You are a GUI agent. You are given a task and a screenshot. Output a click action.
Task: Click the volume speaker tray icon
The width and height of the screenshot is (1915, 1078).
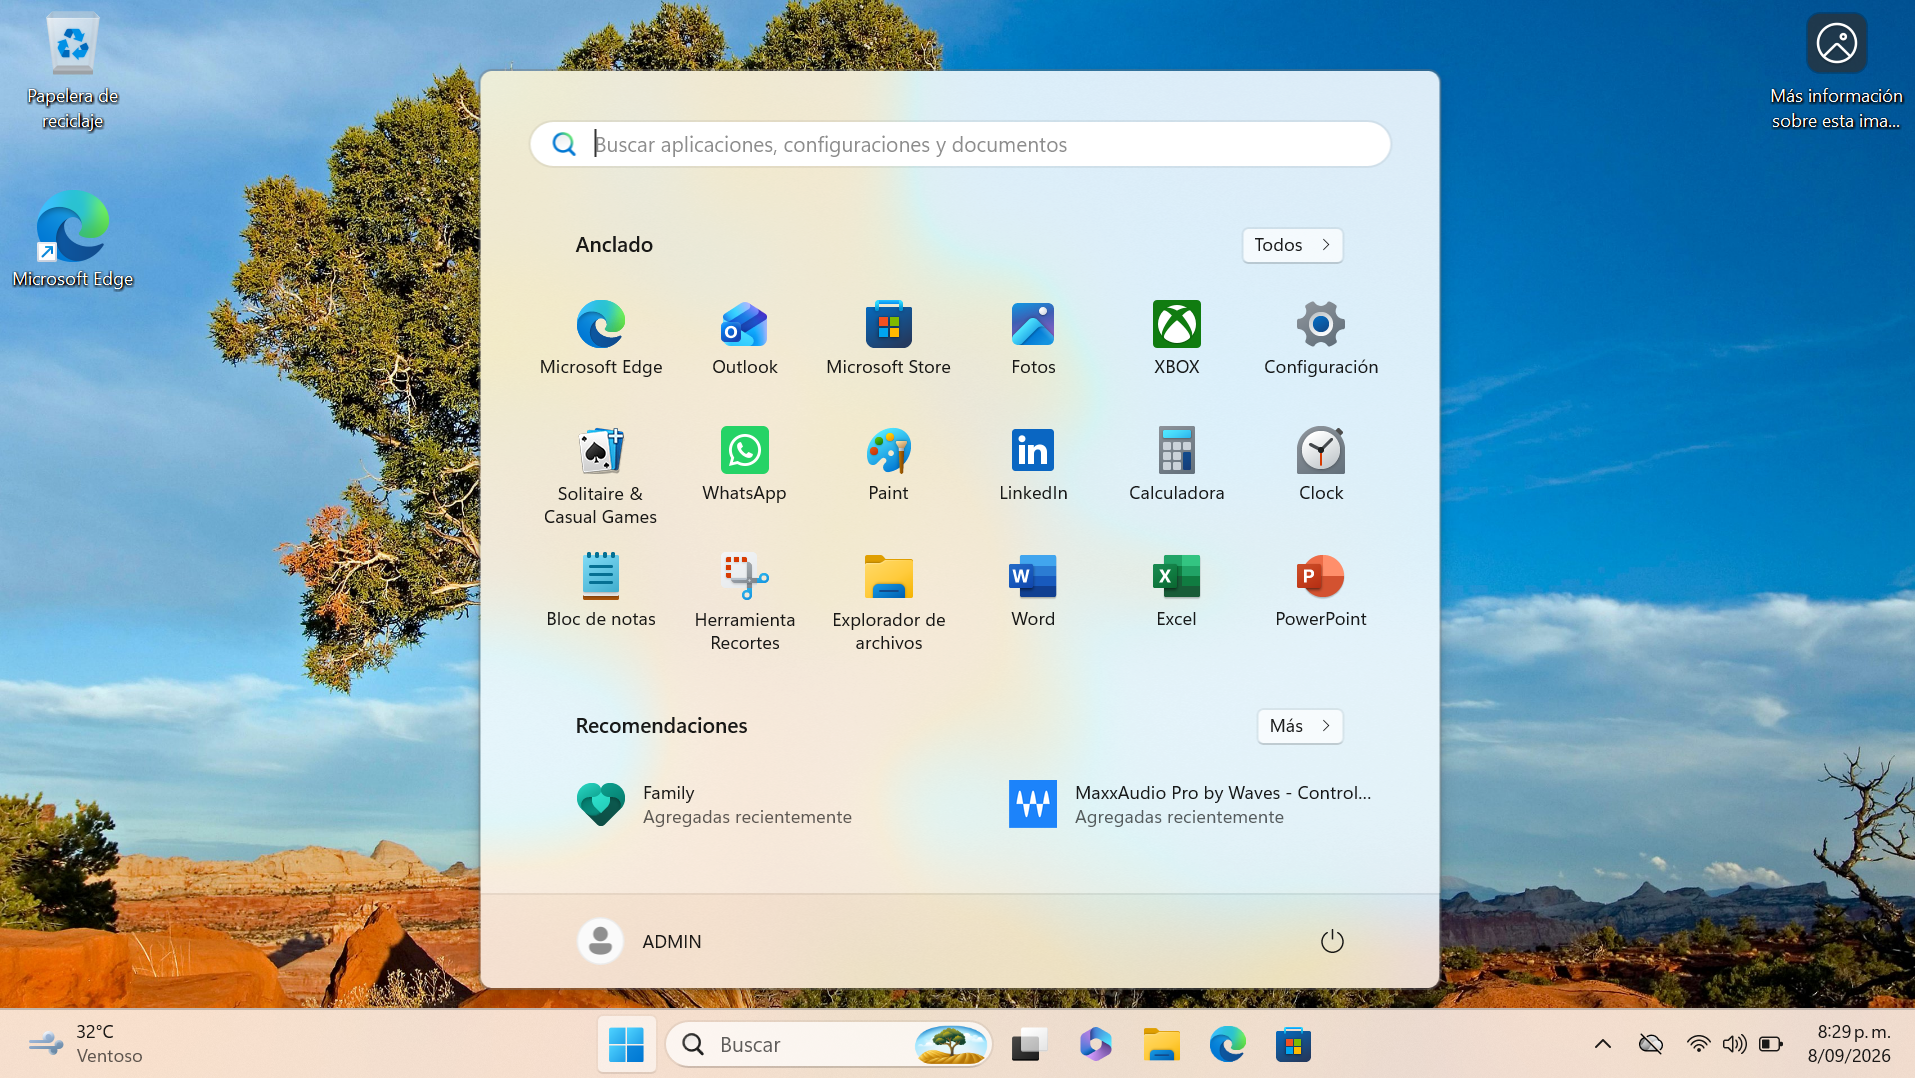point(1734,1044)
